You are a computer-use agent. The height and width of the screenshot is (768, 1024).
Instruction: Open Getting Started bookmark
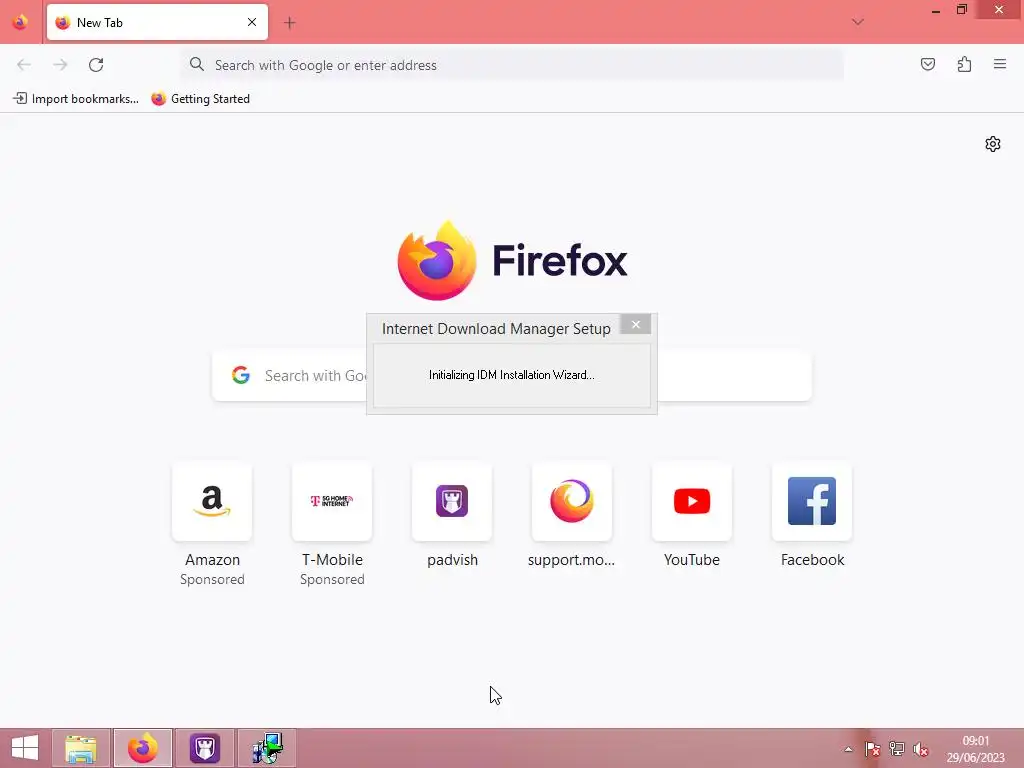tap(200, 99)
